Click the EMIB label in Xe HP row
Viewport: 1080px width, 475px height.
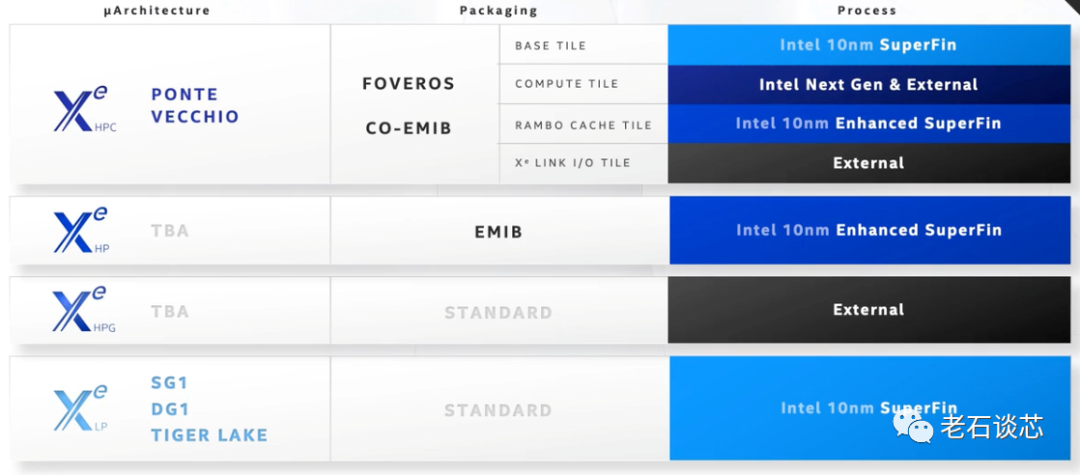pyautogui.click(x=498, y=232)
